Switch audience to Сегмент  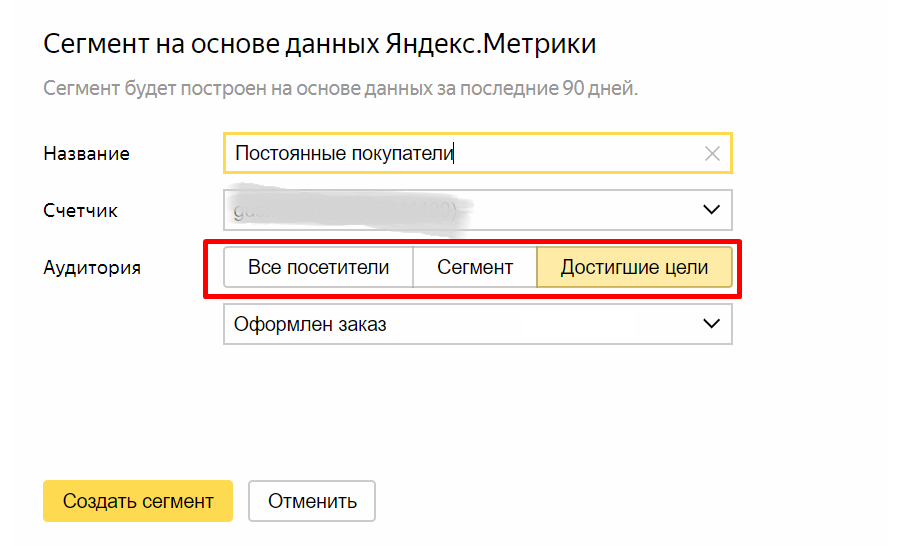coord(475,268)
